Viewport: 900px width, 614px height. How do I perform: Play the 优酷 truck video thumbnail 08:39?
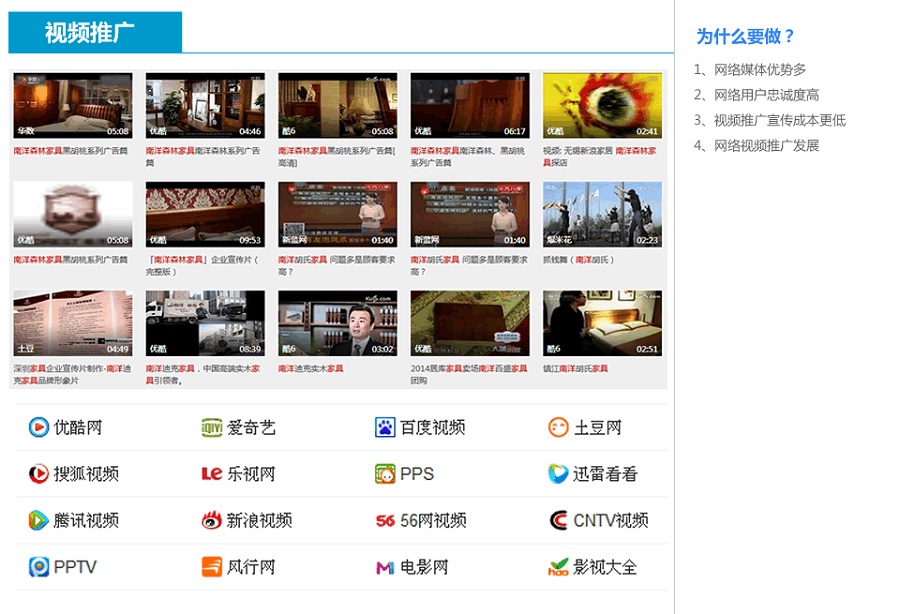[x=205, y=324]
